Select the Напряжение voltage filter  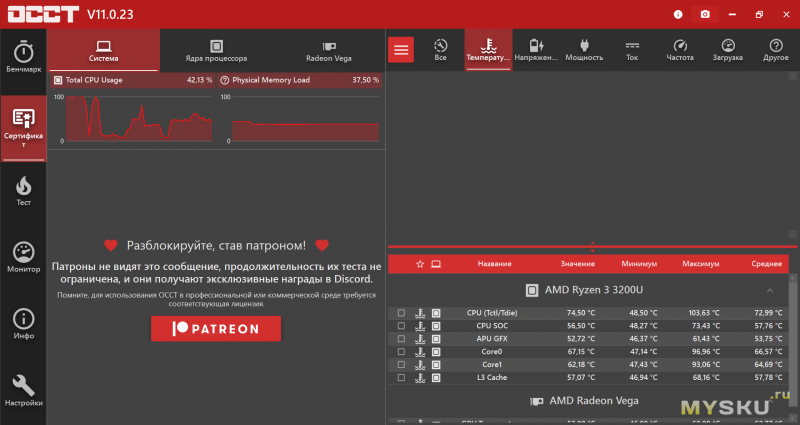click(x=536, y=50)
